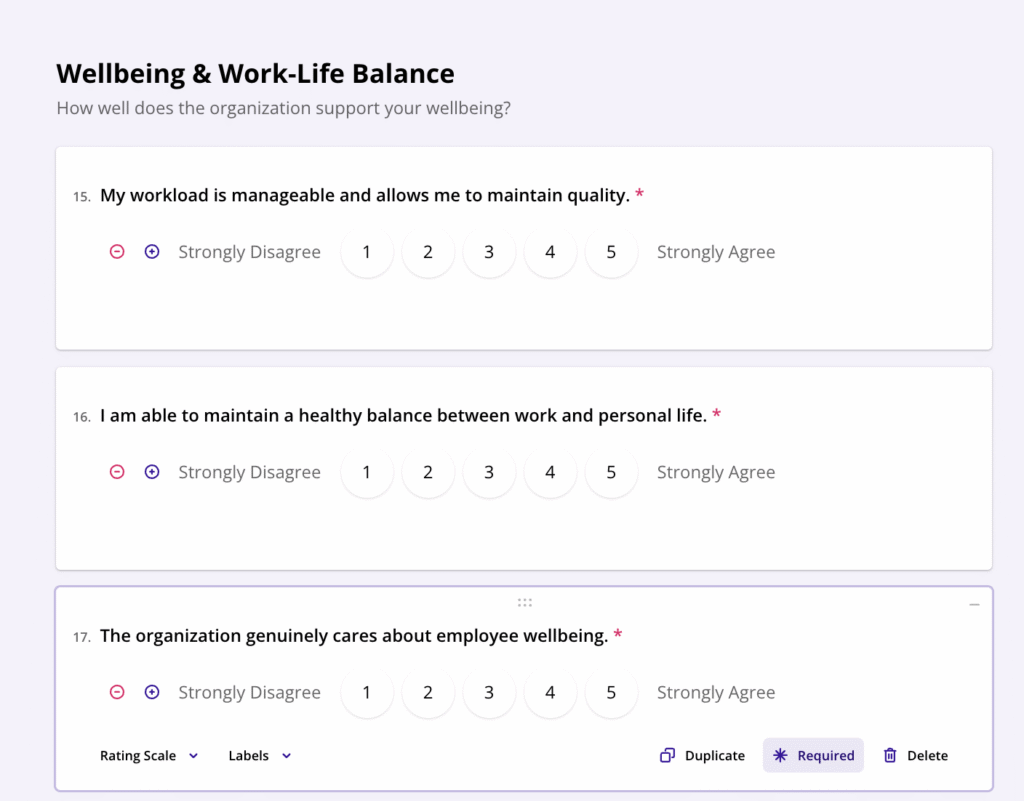The width and height of the screenshot is (1024, 801).
Task: Select rating 3 for the workload question
Action: point(489,252)
